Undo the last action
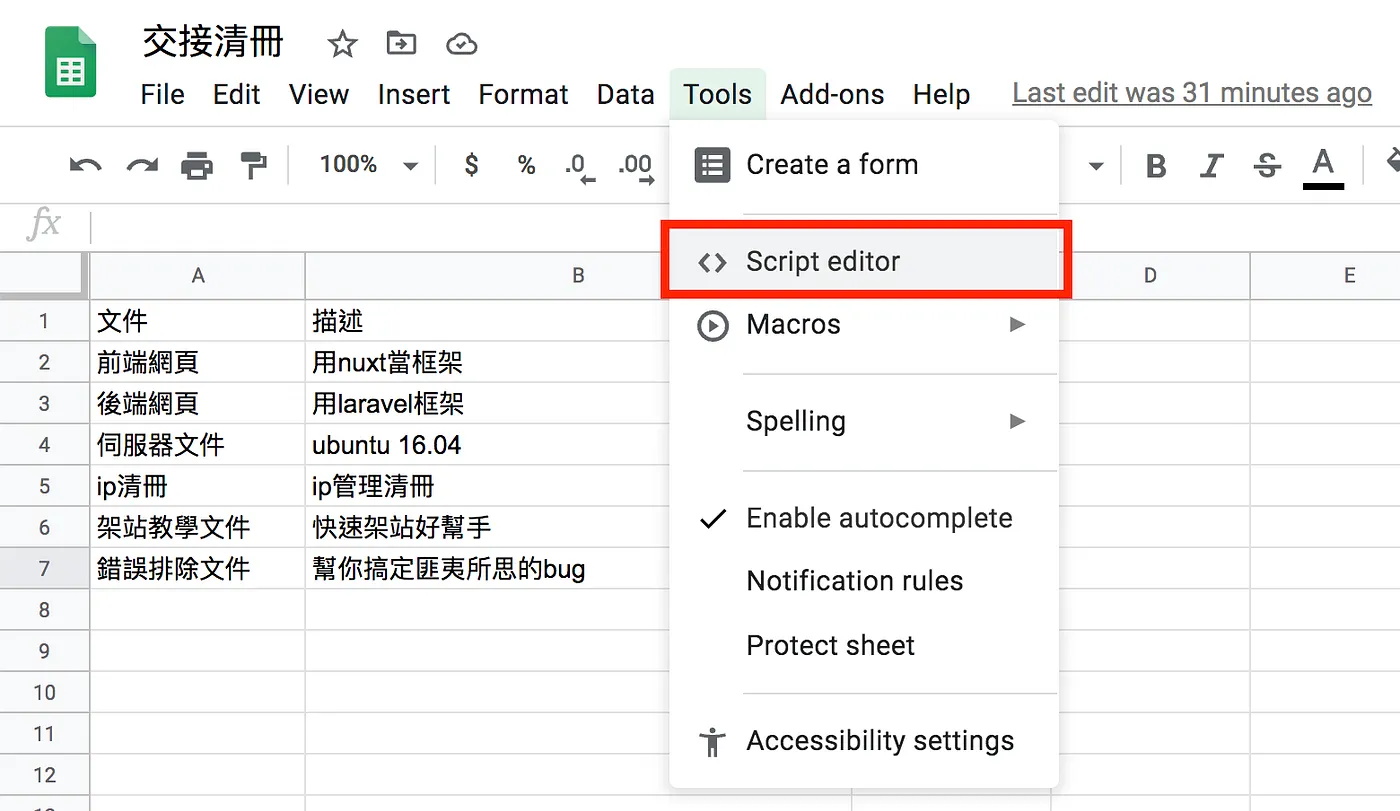Screen dimensions: 1400x811 tap(85, 165)
